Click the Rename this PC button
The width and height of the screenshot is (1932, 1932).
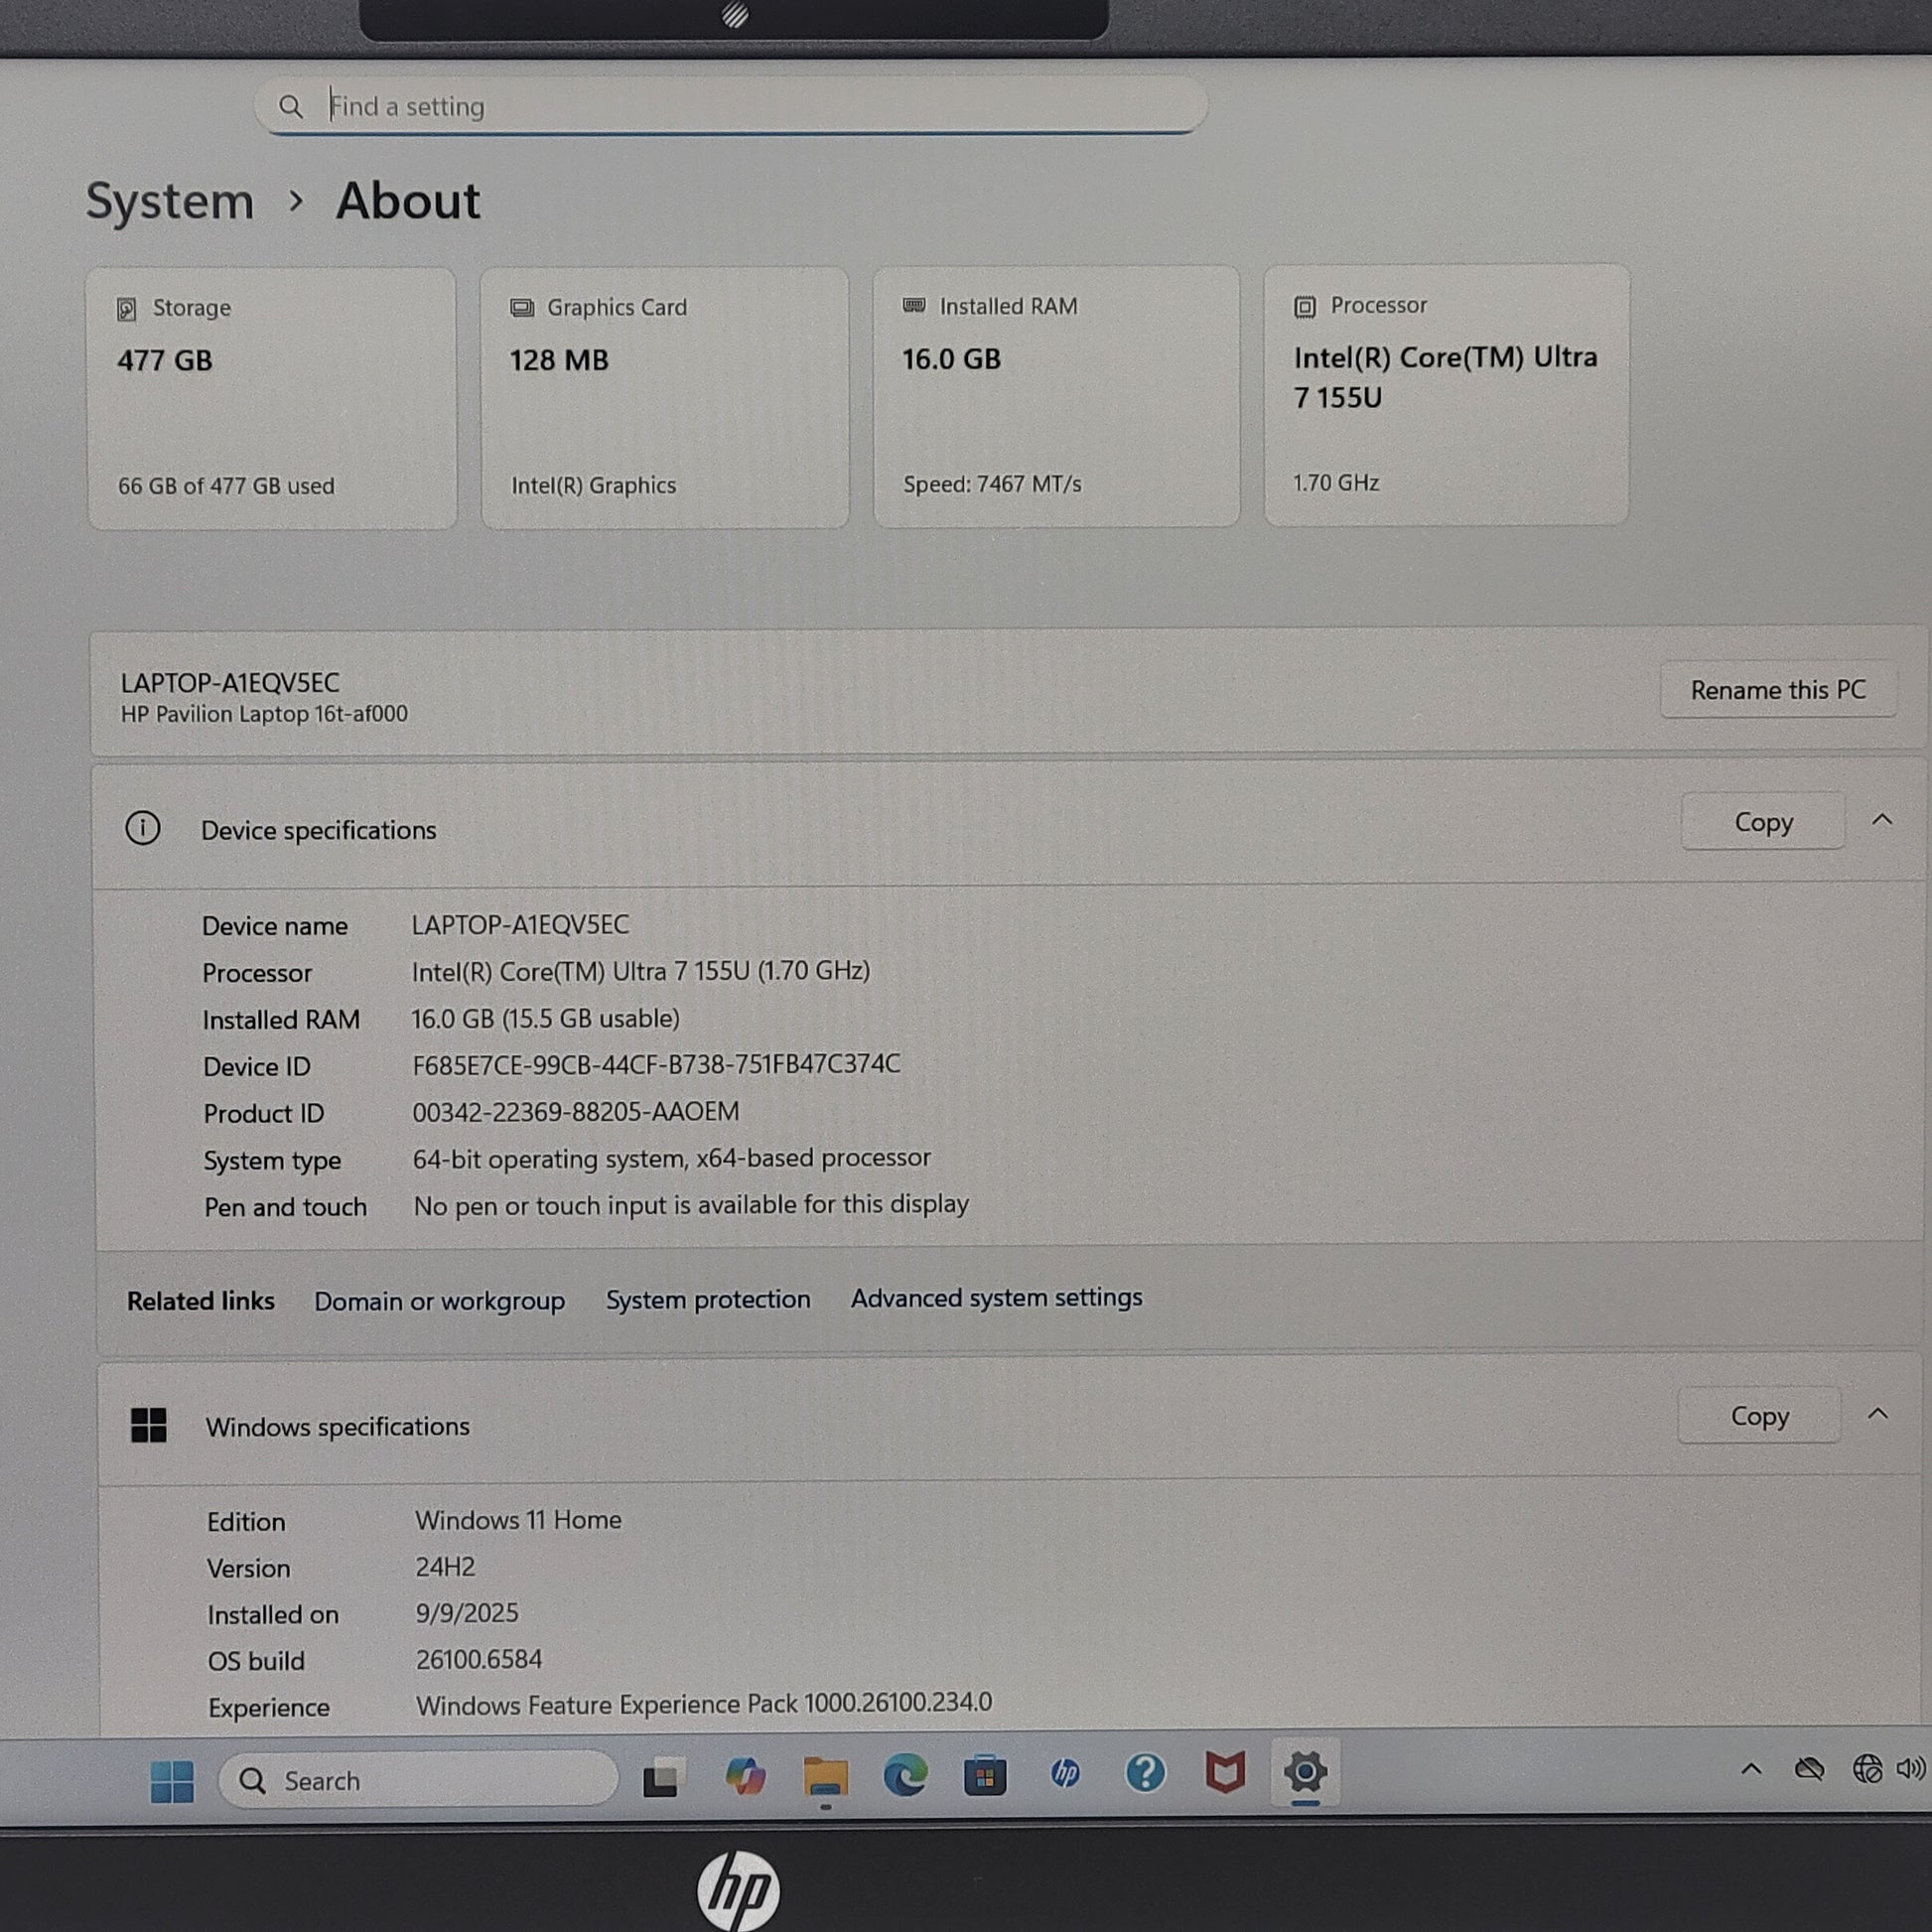1778,690
